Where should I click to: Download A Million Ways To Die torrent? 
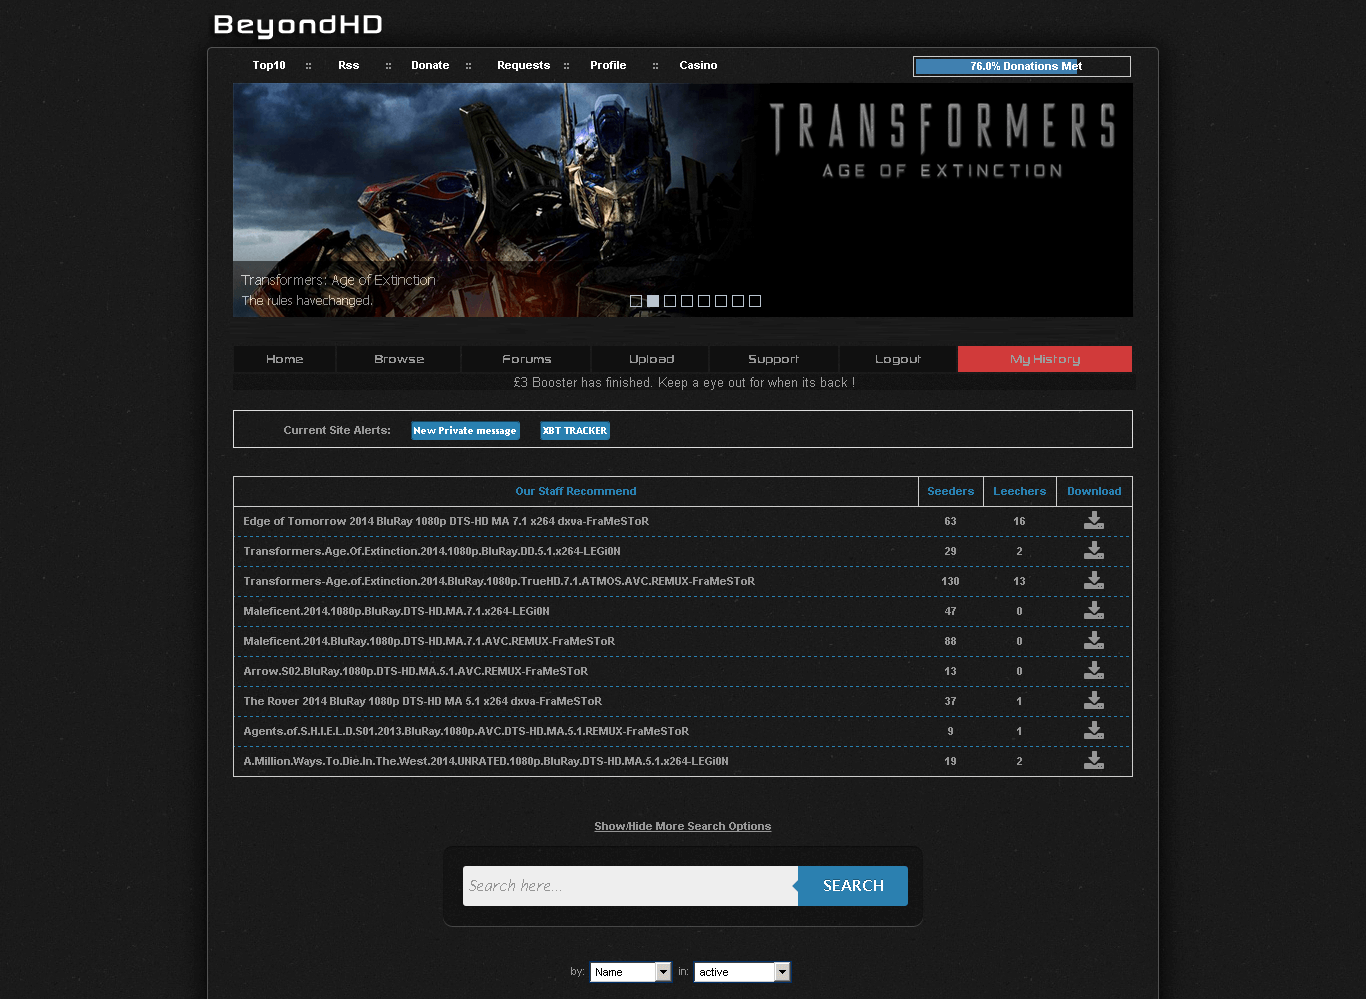[1094, 761]
